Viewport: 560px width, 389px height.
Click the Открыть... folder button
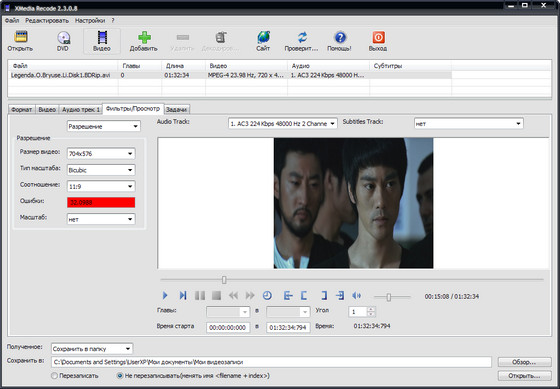[524, 376]
